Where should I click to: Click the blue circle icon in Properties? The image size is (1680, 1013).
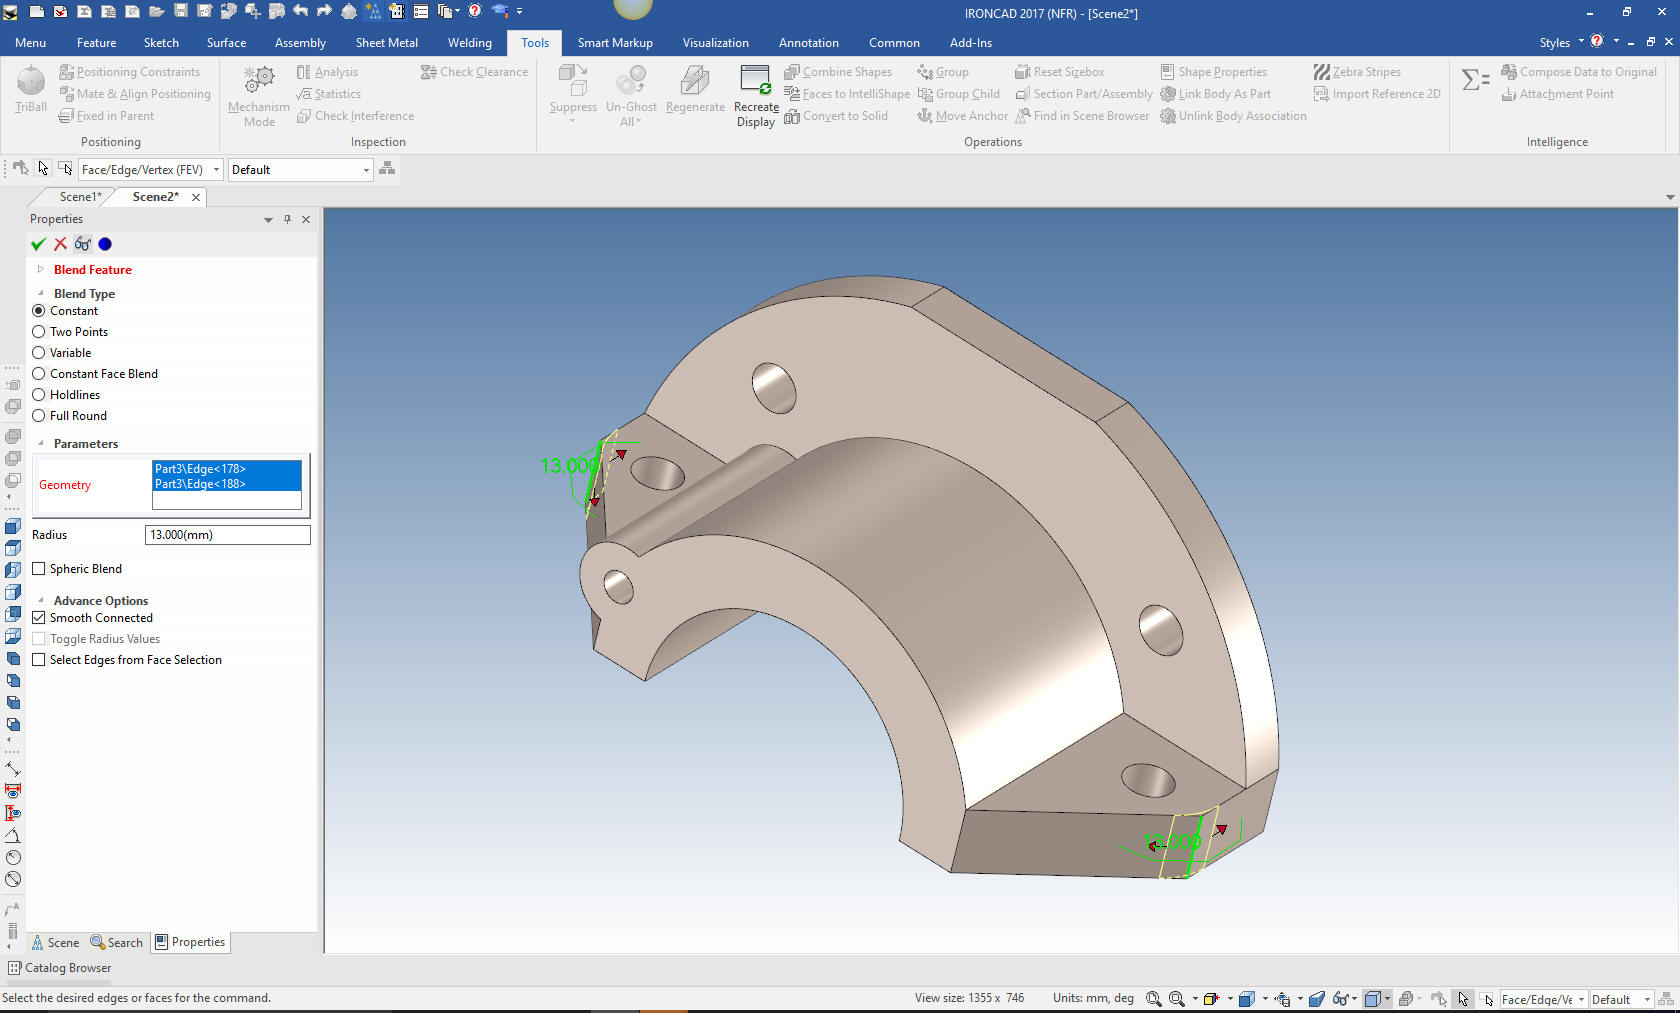105,244
